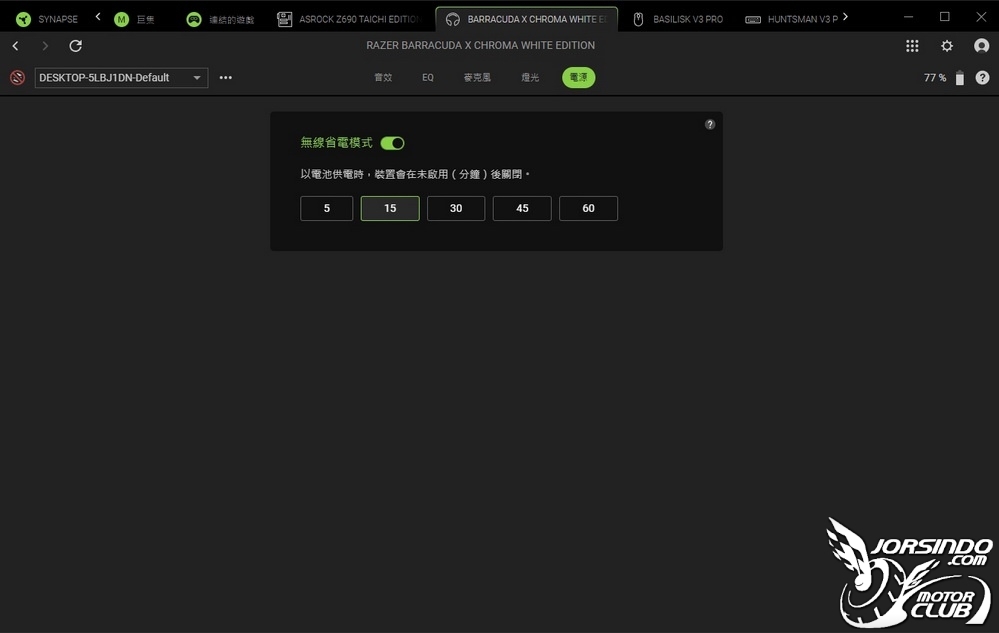Image resolution: width=999 pixels, height=633 pixels.
Task: Set power-off timer to 15 minutes
Action: (x=390, y=208)
